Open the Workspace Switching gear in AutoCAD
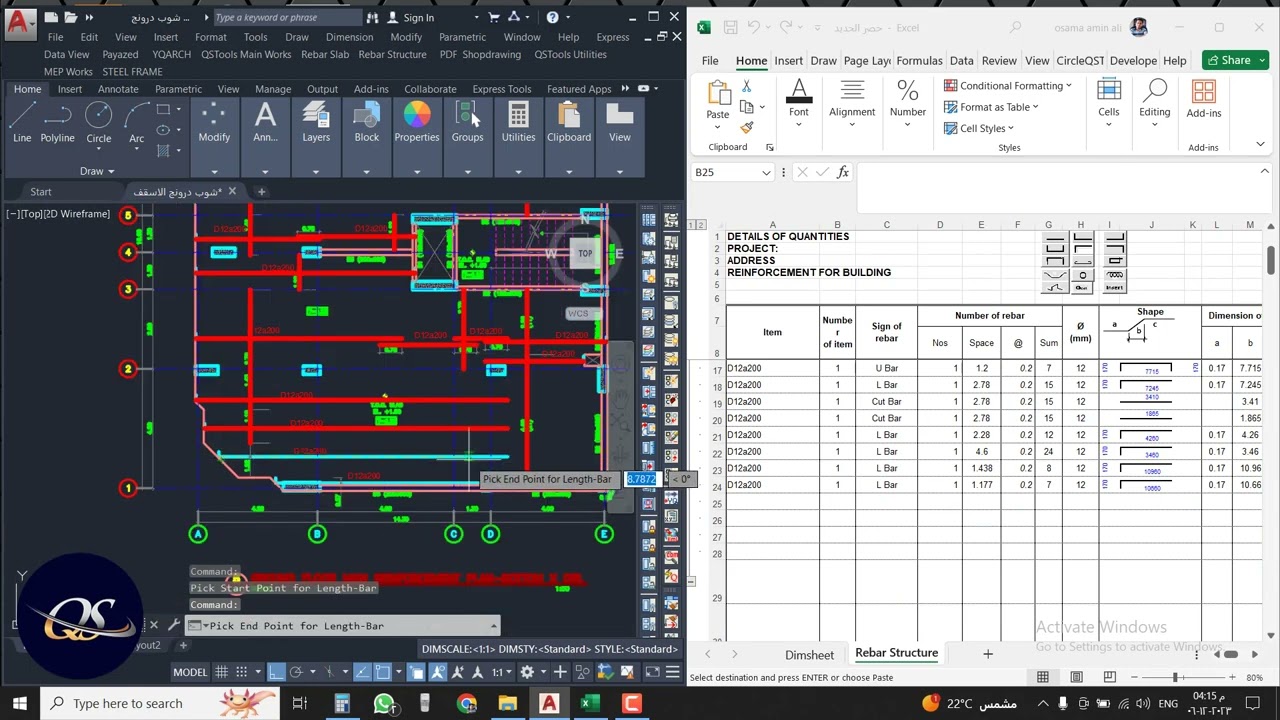The image size is (1280, 720). click(x=527, y=672)
